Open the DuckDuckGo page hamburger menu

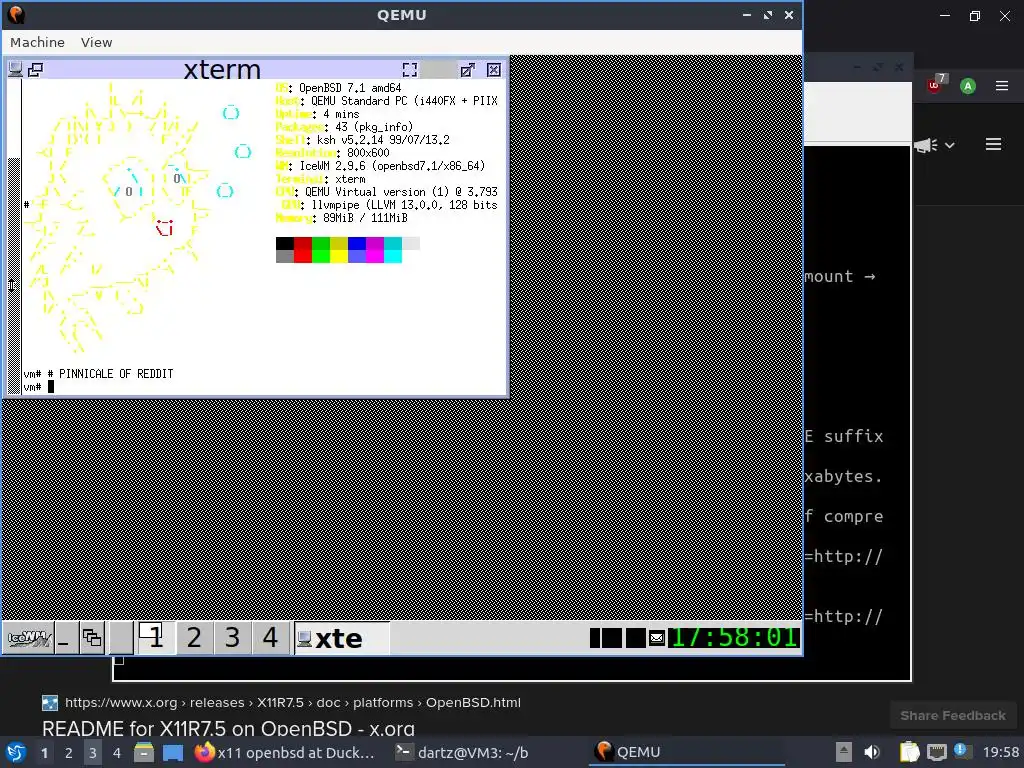pos(993,144)
